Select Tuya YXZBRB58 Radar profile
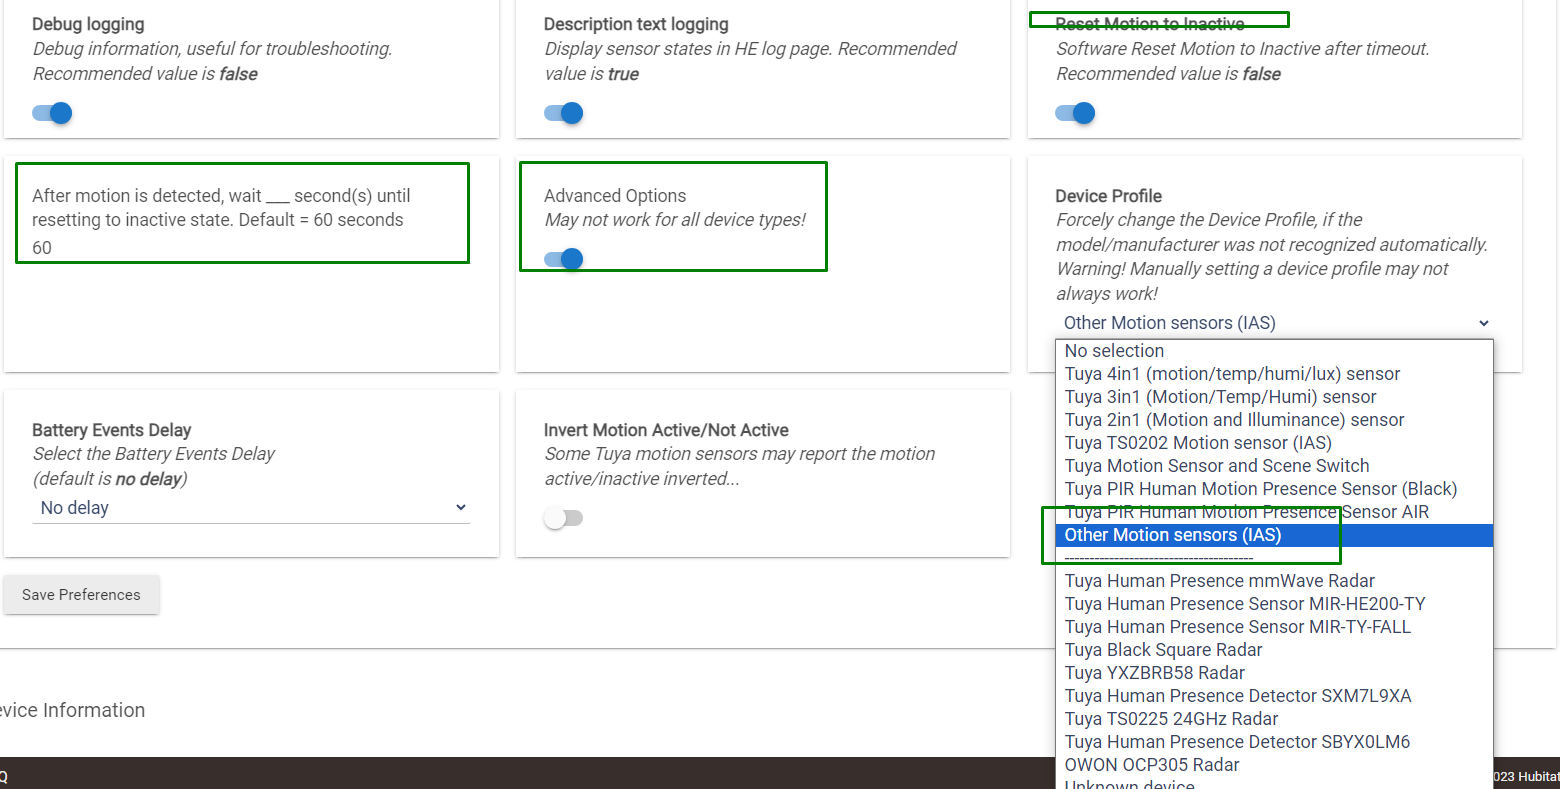The width and height of the screenshot is (1560, 789). pyautogui.click(x=1274, y=673)
